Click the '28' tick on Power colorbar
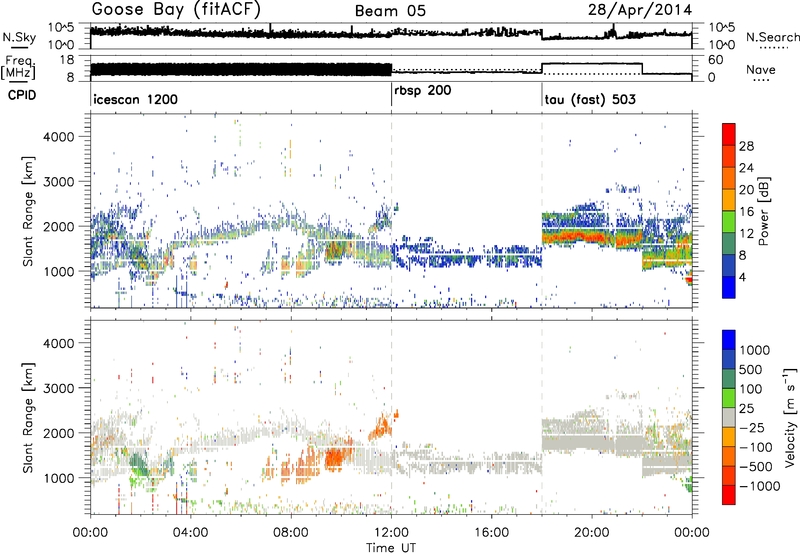This screenshot has width=800, height=554. (746, 146)
